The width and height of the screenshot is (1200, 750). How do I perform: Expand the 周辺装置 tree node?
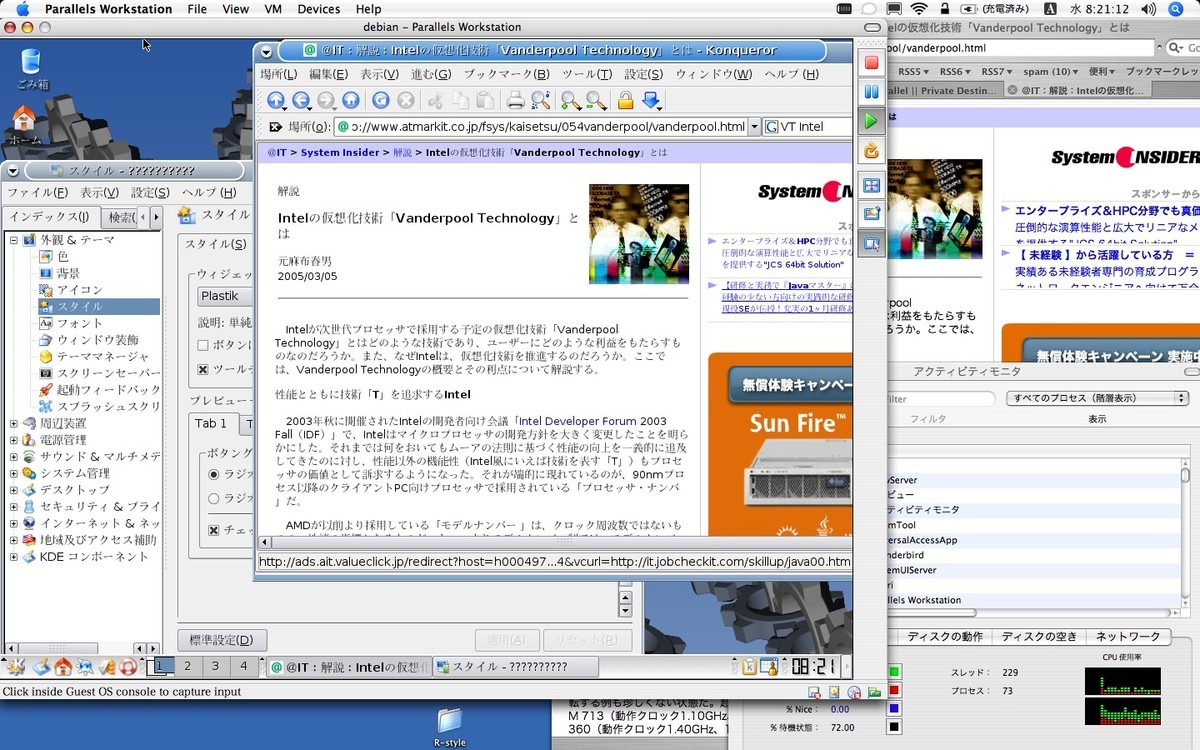[x=14, y=423]
